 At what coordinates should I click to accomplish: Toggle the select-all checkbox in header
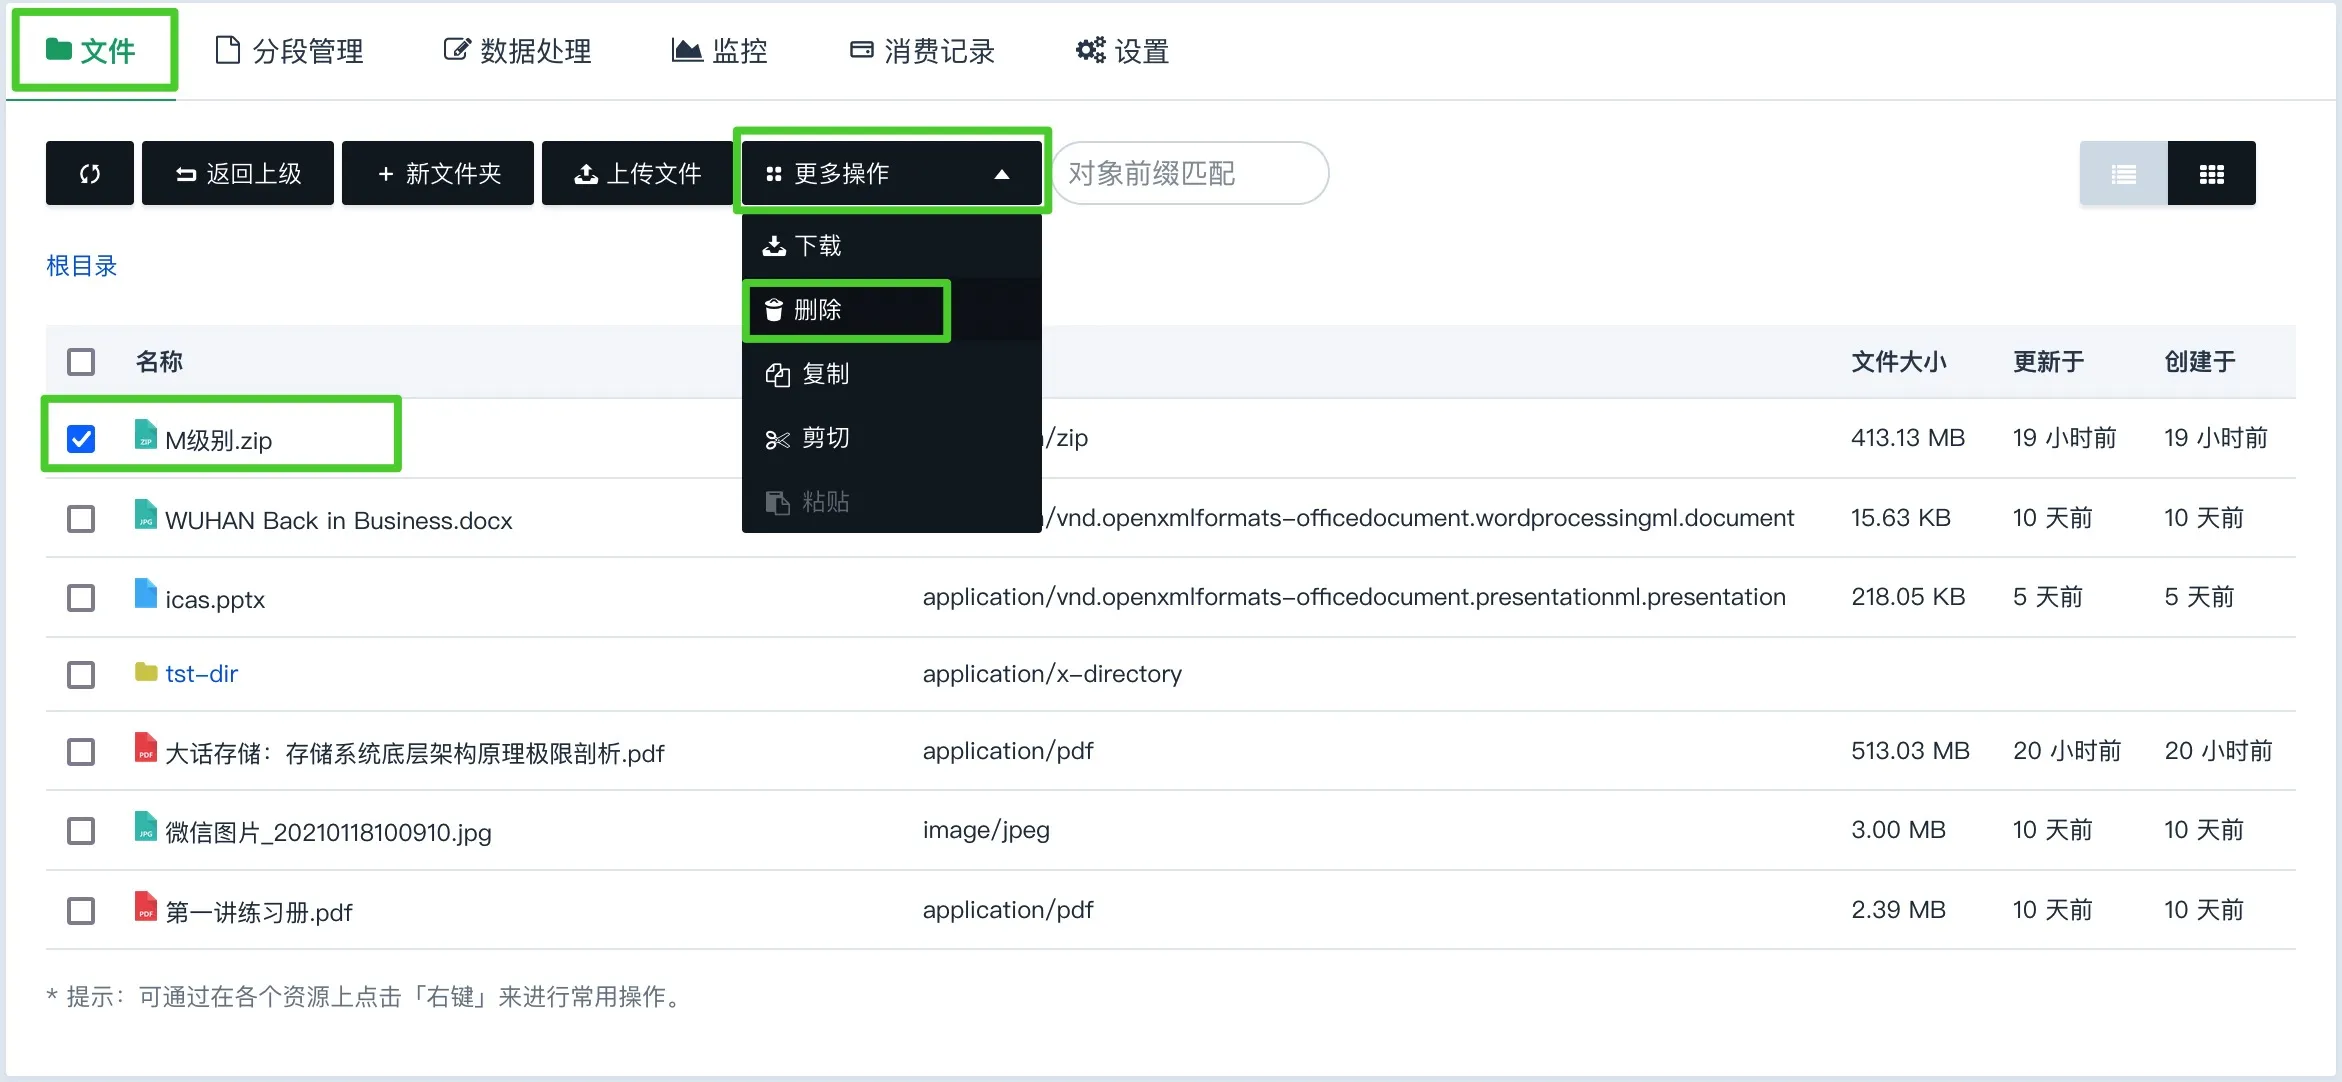click(x=81, y=362)
